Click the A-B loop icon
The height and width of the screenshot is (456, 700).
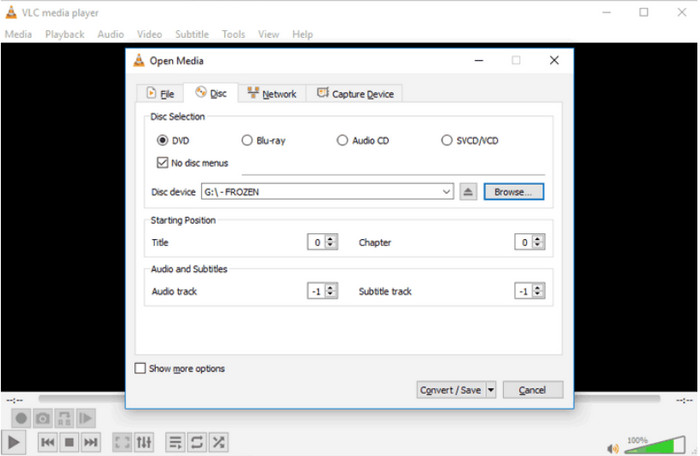tap(64, 418)
